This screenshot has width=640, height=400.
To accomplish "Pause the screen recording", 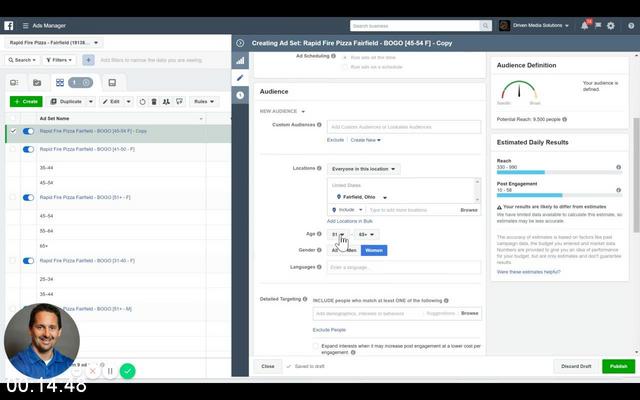I will (x=110, y=371).
